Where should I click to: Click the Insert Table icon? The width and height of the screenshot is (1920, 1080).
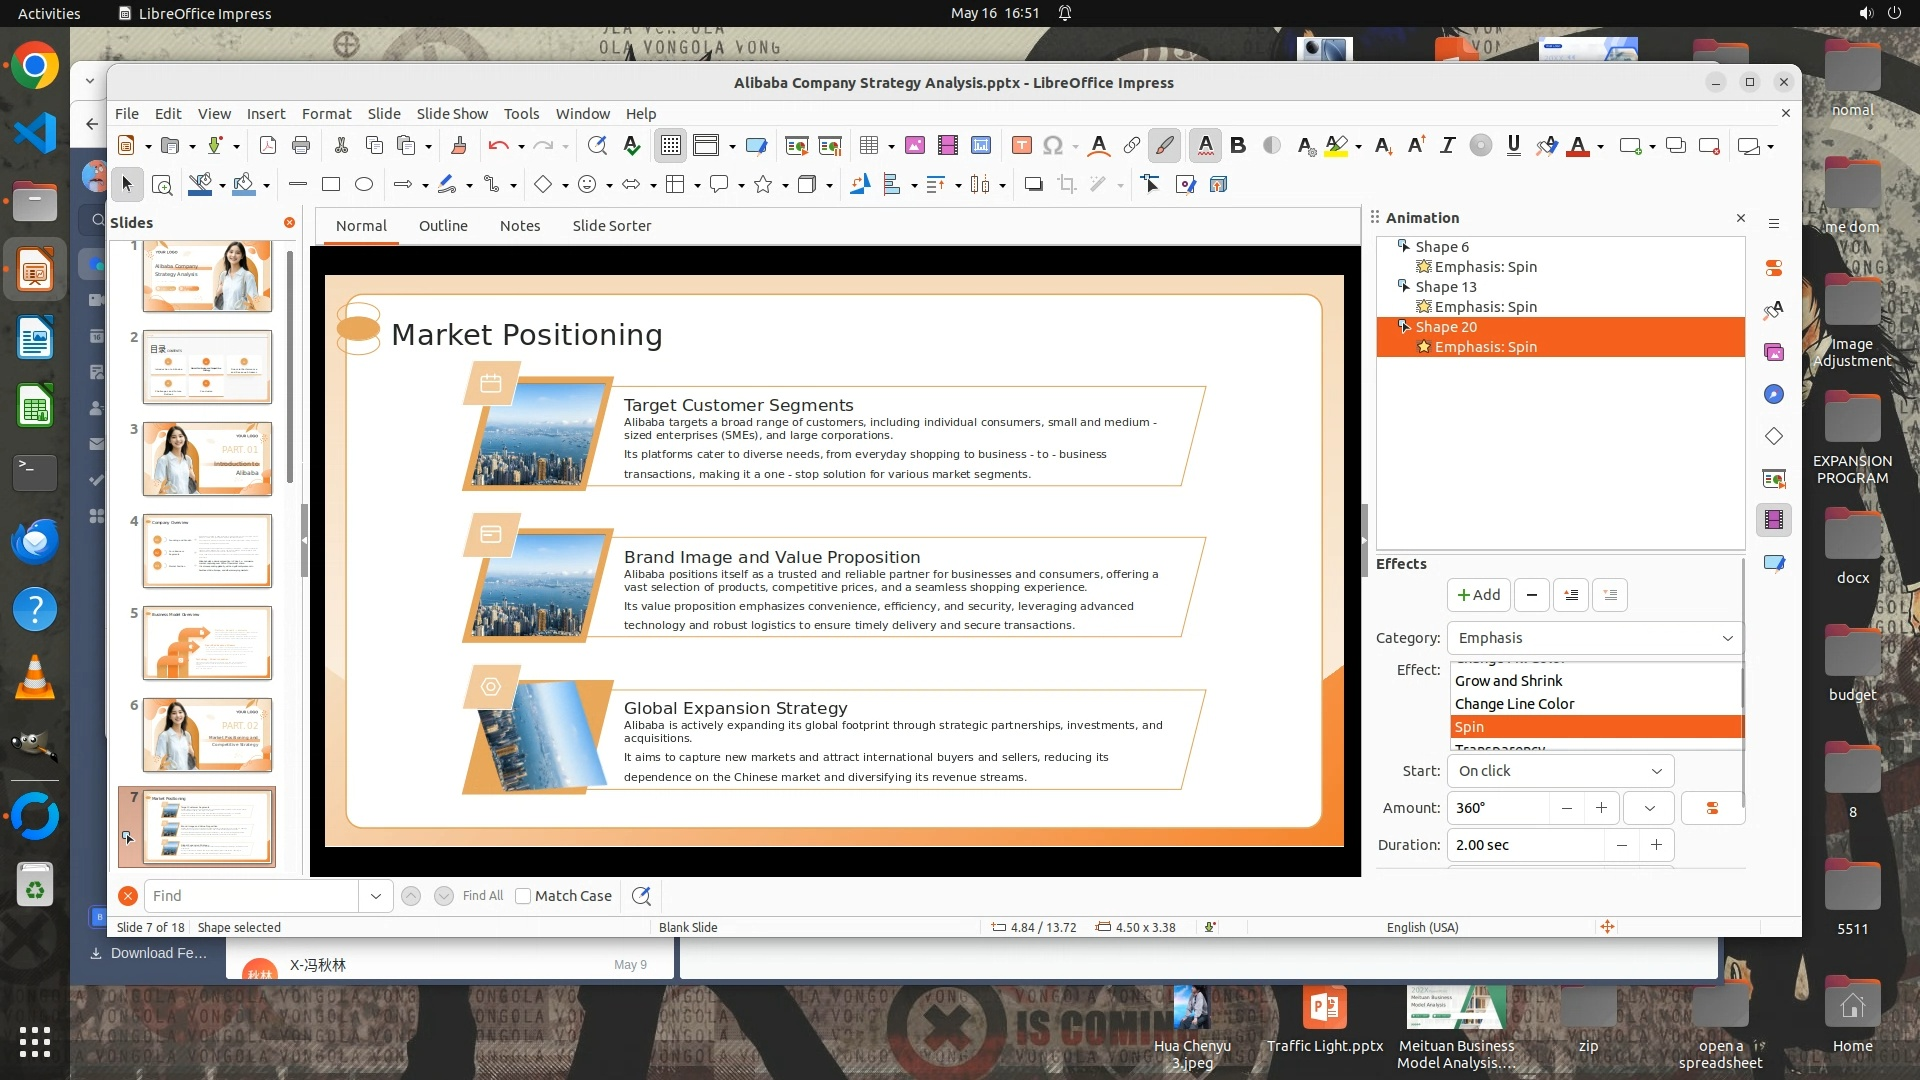coord(868,146)
